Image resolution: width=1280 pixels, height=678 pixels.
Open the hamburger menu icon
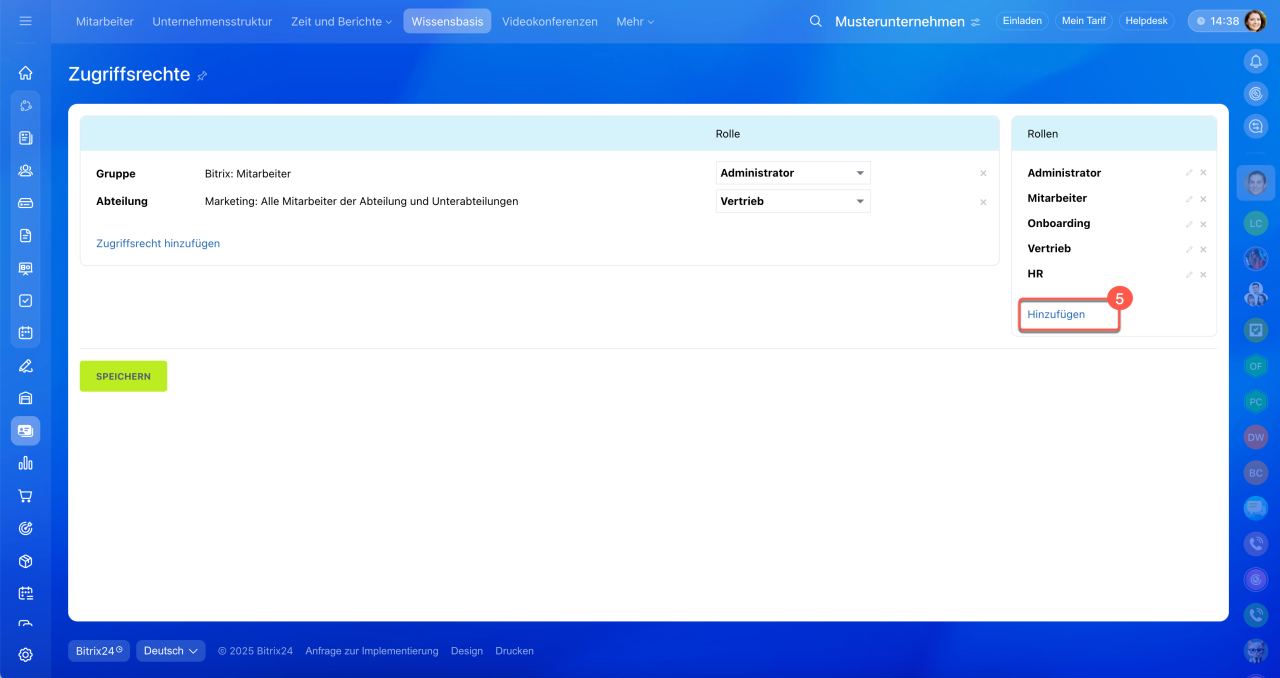pos(25,21)
